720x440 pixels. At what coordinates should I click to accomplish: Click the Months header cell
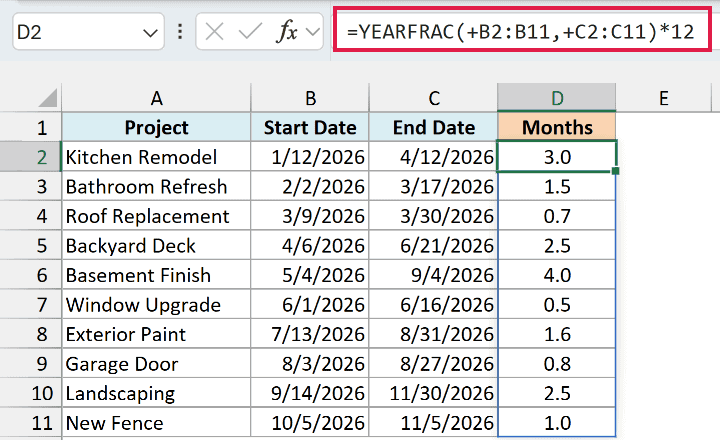(557, 127)
